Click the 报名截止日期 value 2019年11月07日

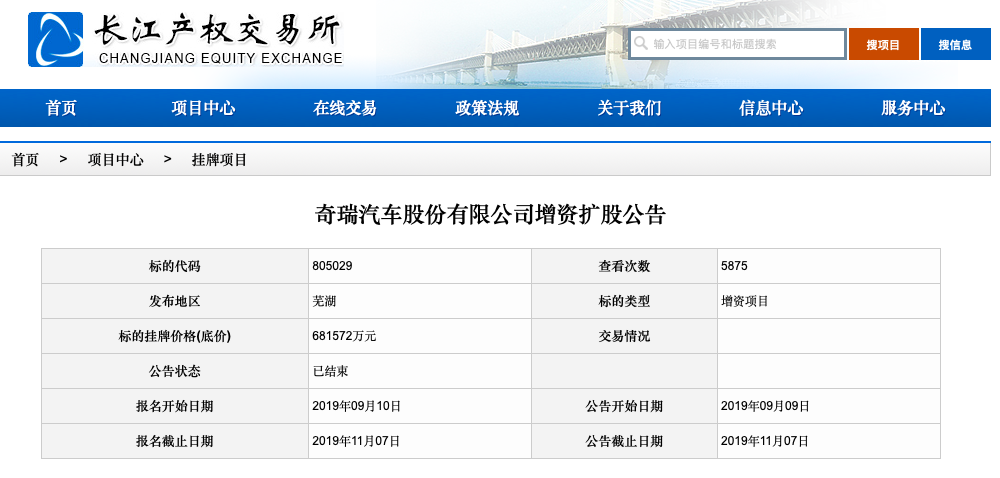pos(357,441)
